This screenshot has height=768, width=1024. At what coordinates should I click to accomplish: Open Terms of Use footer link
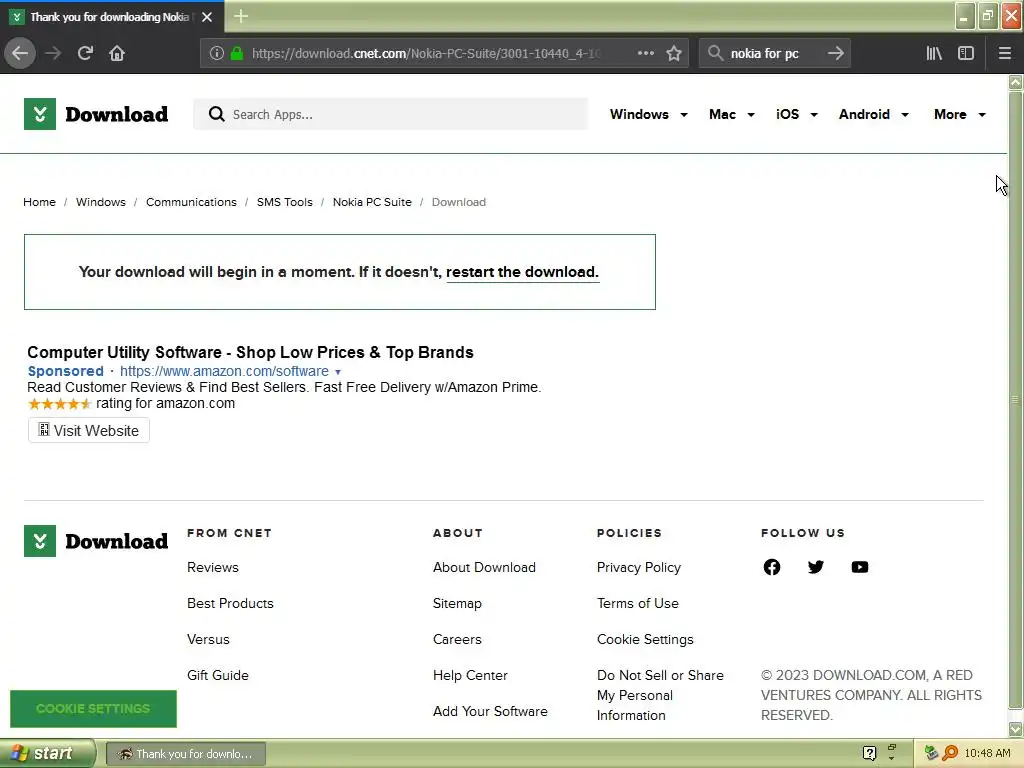click(x=637, y=603)
